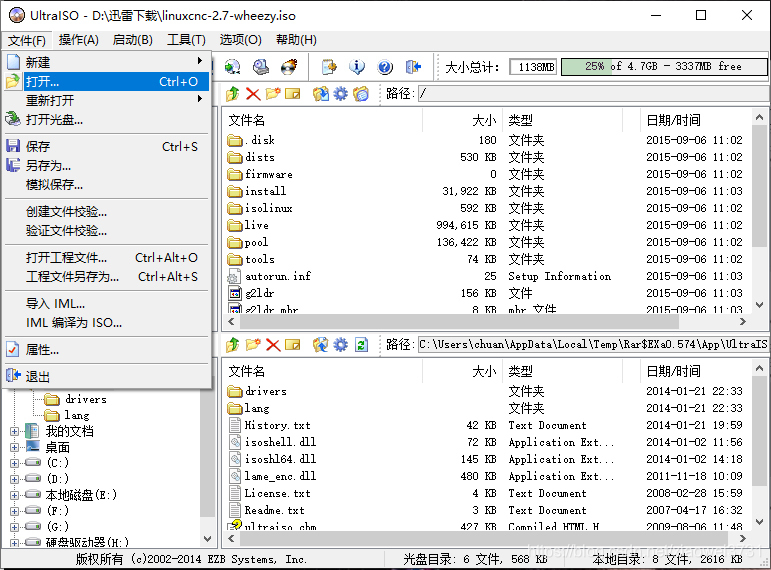771x570 pixels.
Task: Click red X delete icon in ISO pane
Action: pyautogui.click(x=253, y=93)
